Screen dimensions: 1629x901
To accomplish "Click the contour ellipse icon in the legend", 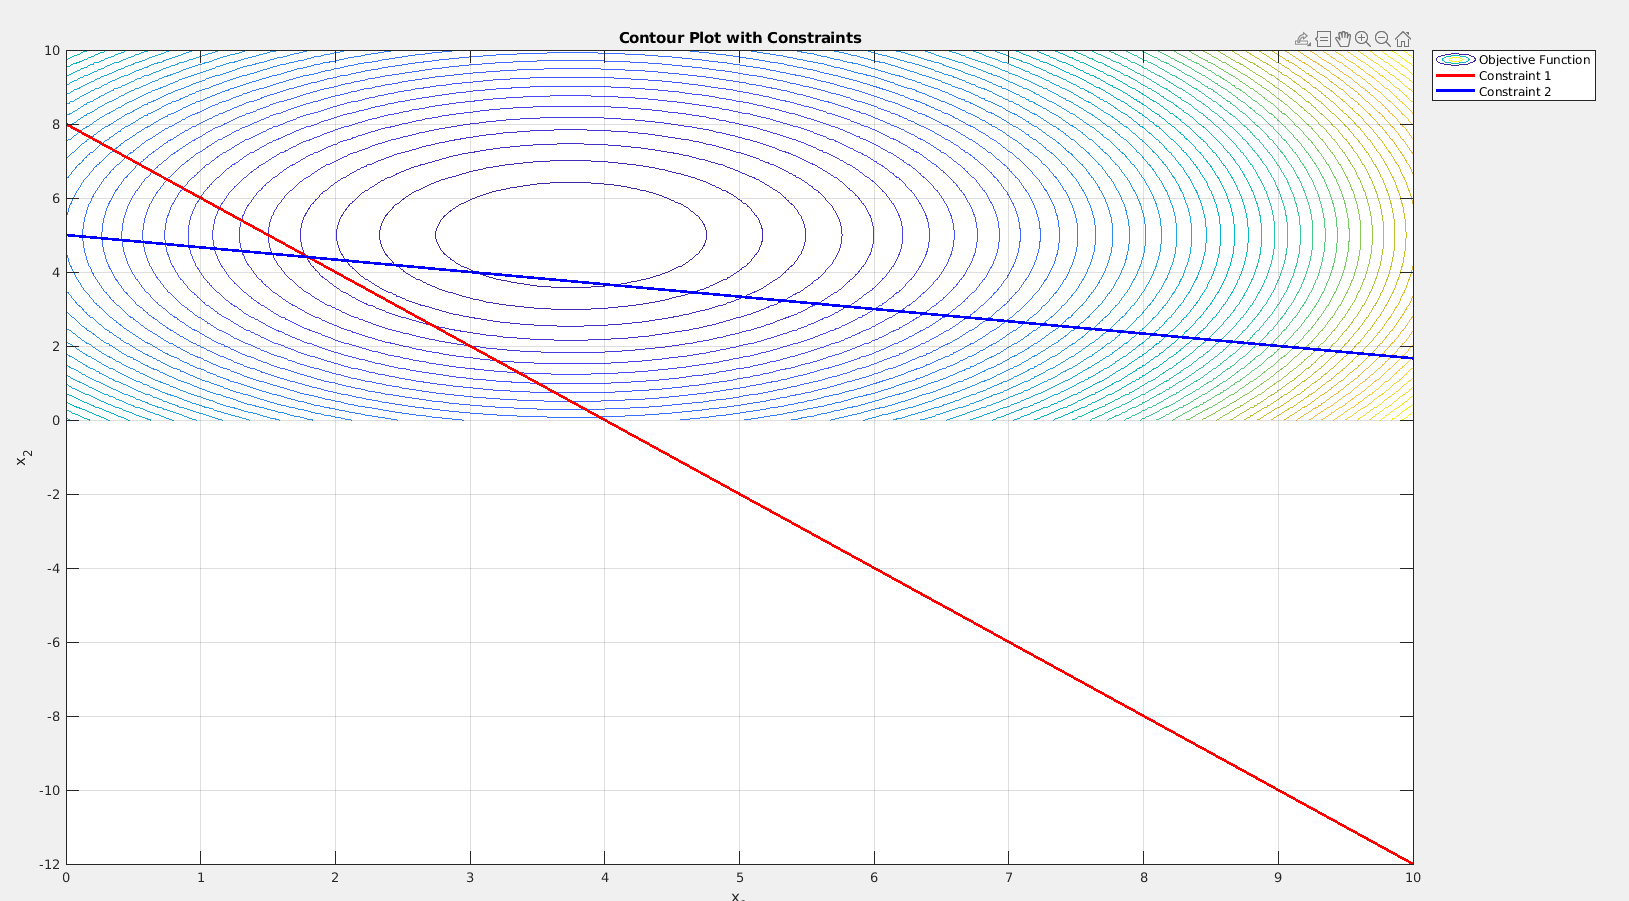I will coord(1455,60).
